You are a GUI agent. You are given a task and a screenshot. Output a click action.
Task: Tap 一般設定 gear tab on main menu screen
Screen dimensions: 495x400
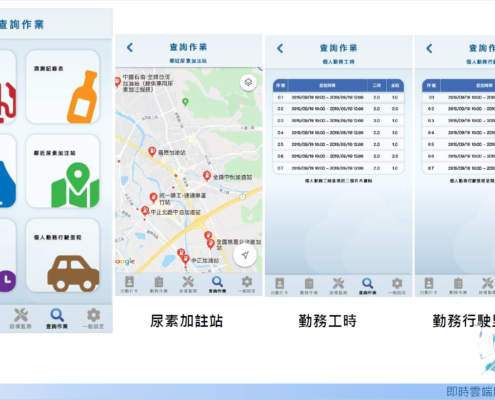[x=93, y=319]
